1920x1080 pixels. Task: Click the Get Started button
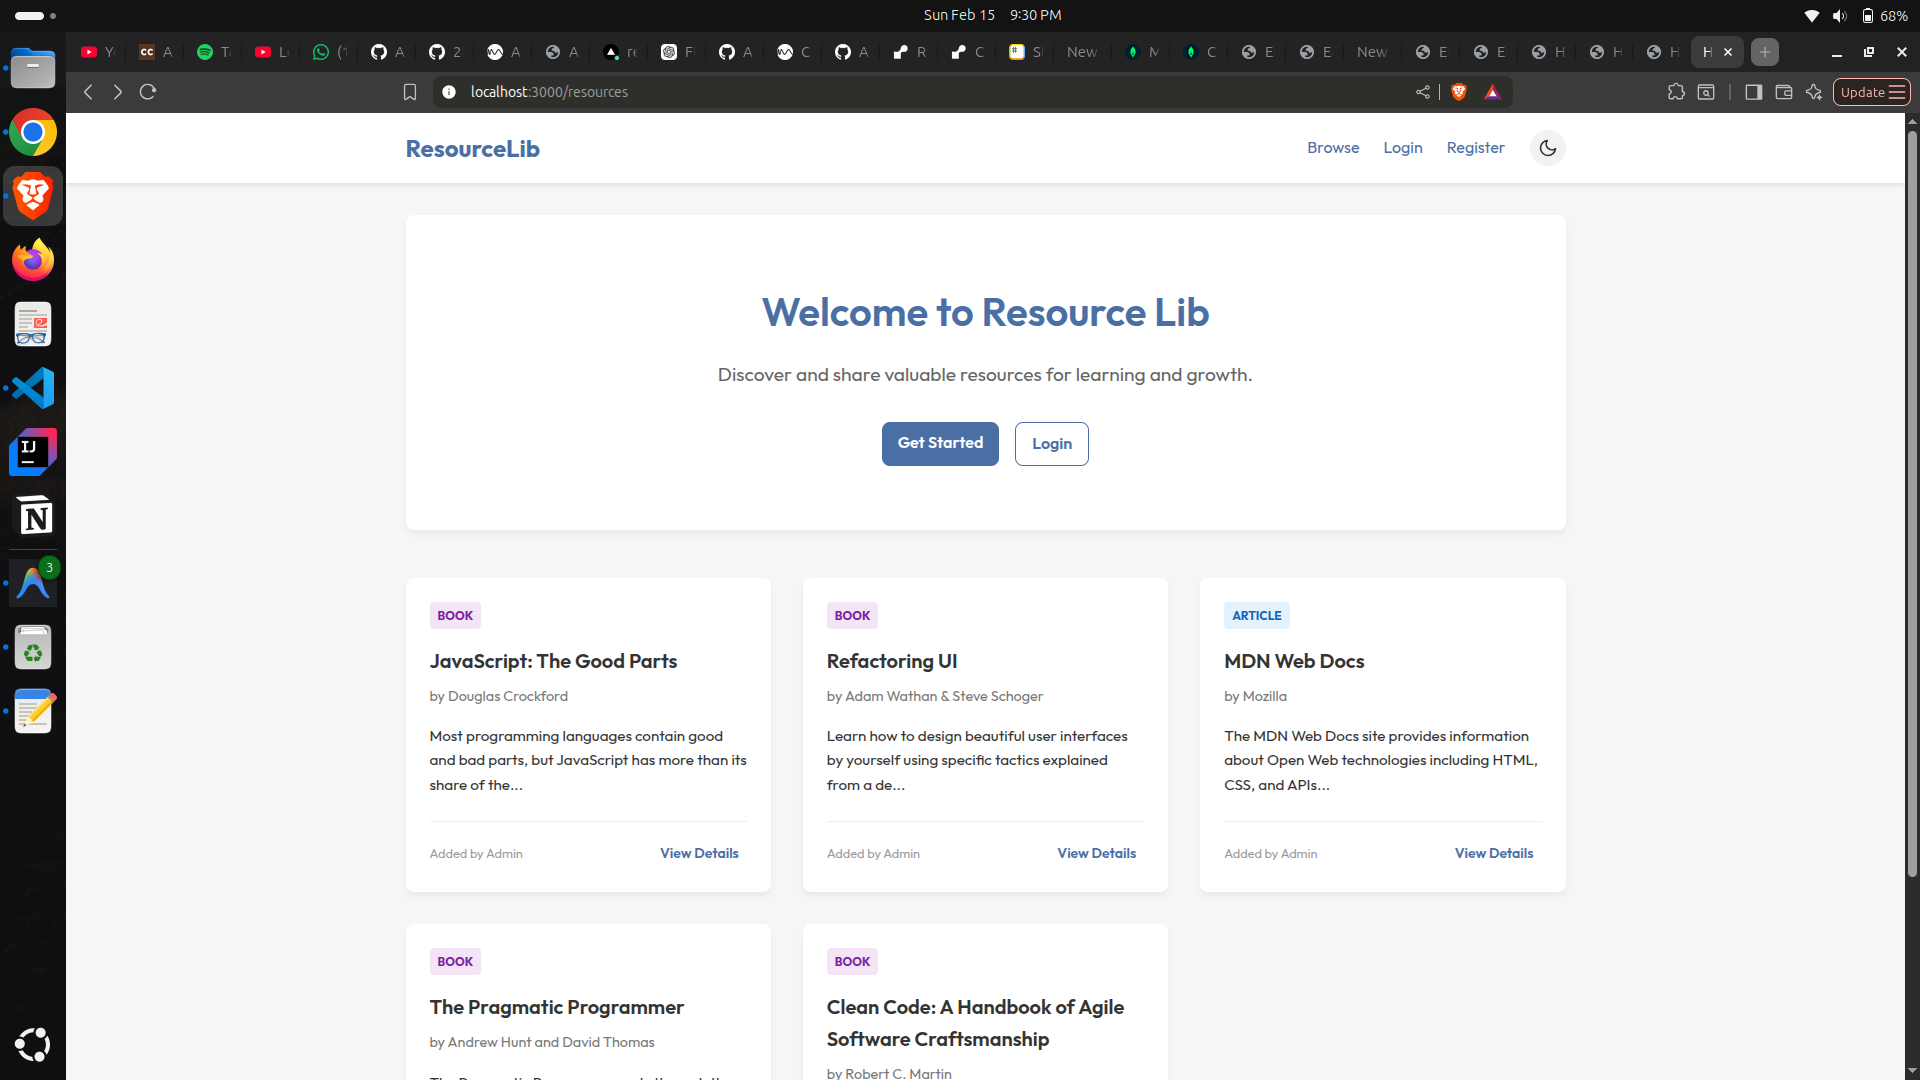click(x=939, y=443)
